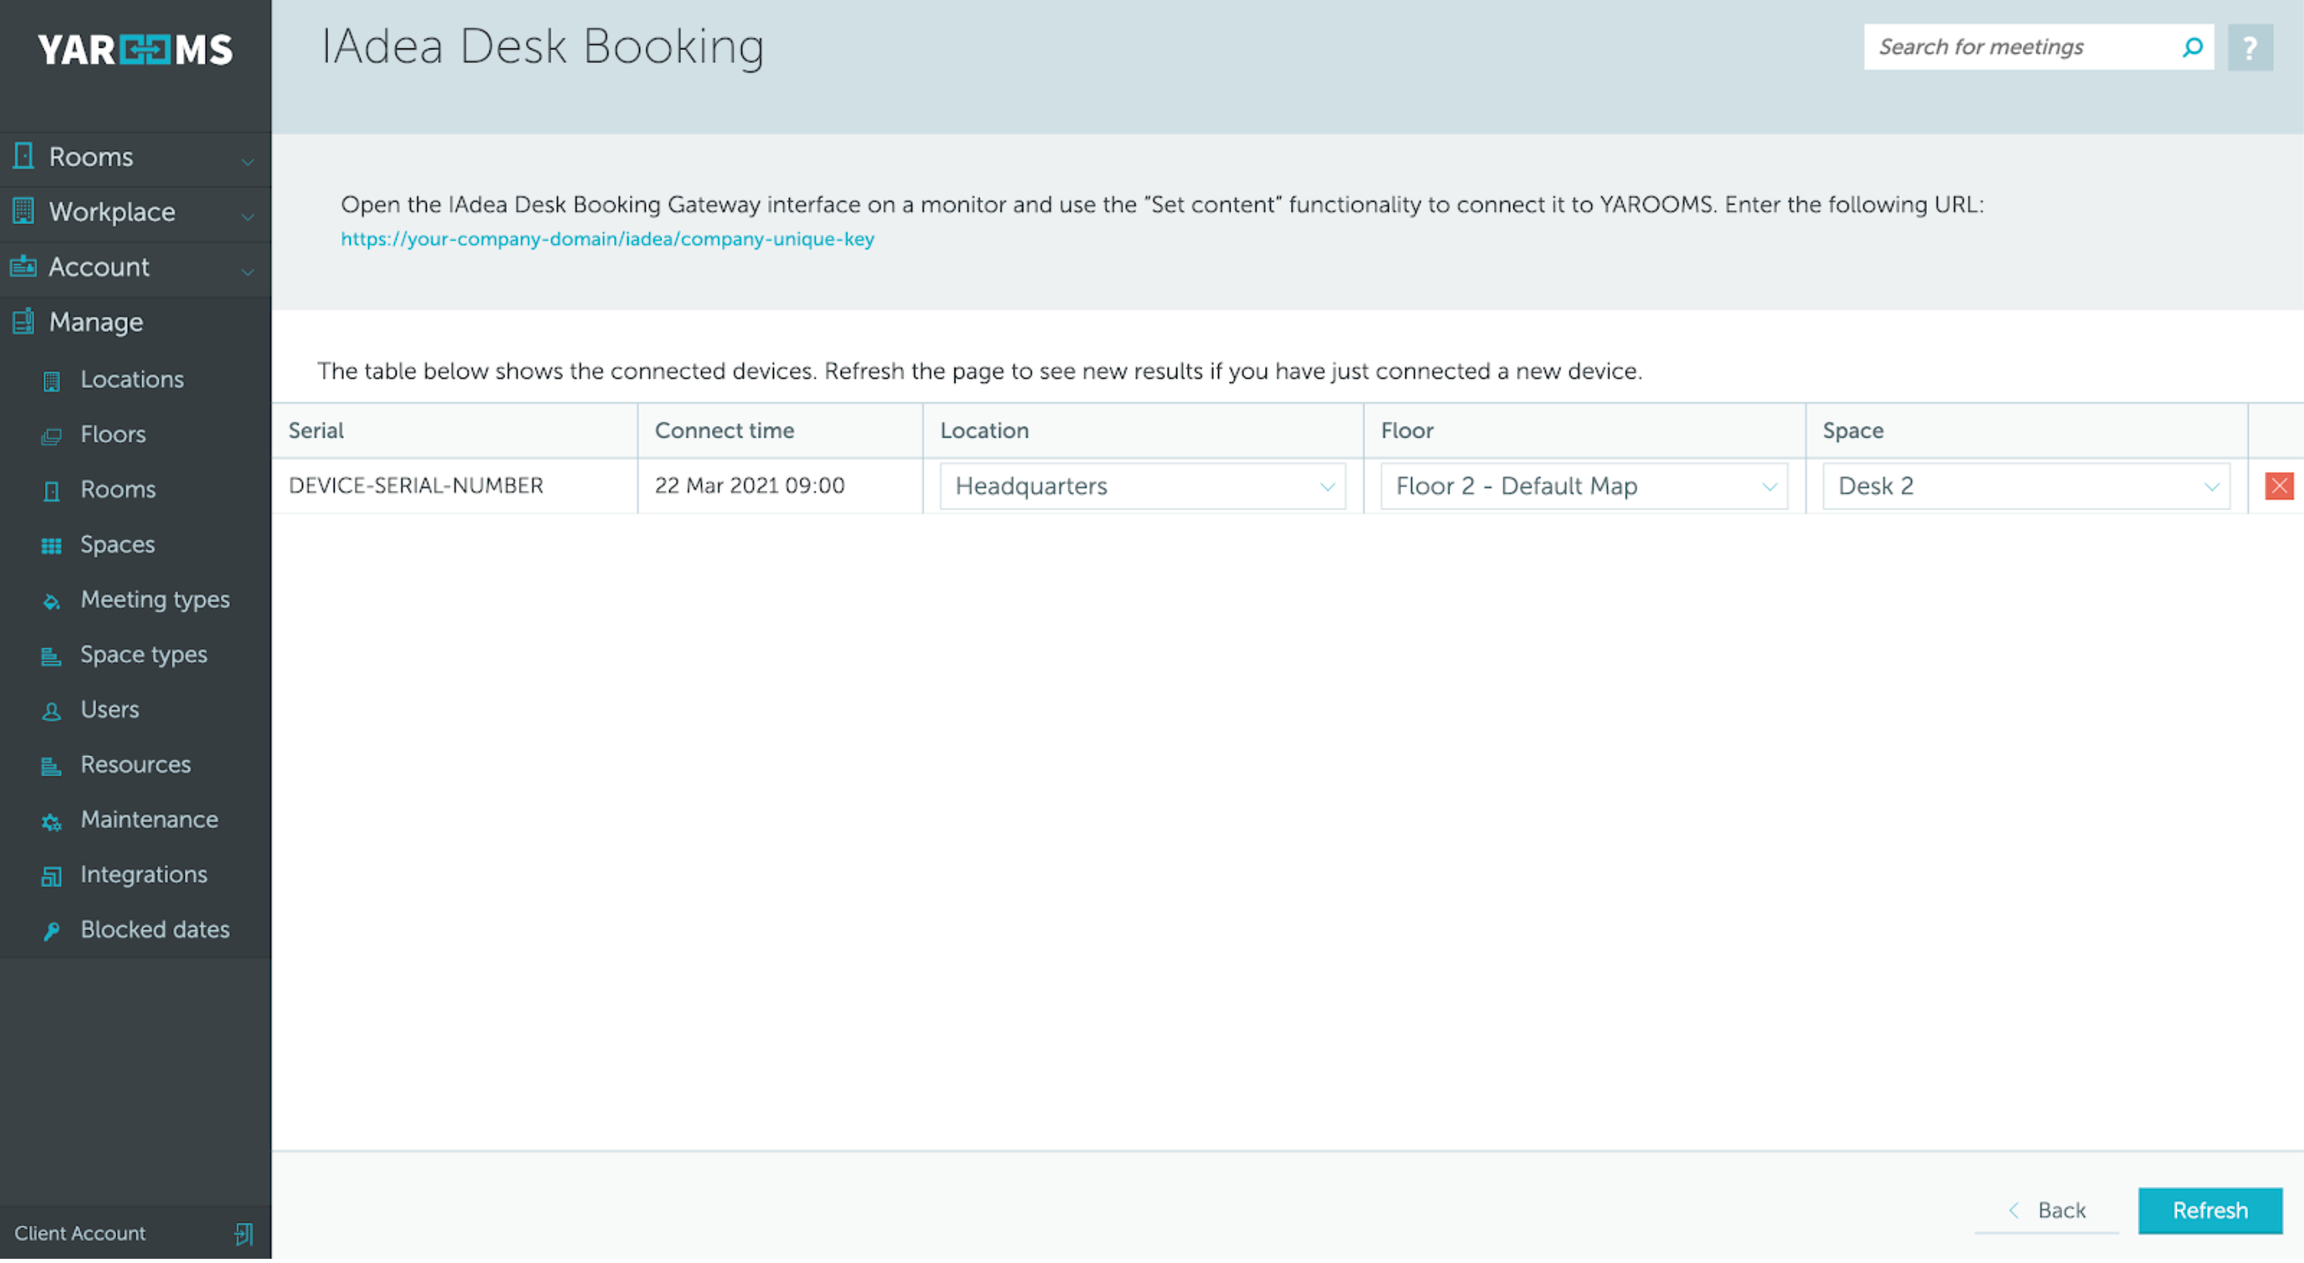Click the Integrations sidebar icon
Viewport: 2304px width, 1263px height.
point(52,876)
